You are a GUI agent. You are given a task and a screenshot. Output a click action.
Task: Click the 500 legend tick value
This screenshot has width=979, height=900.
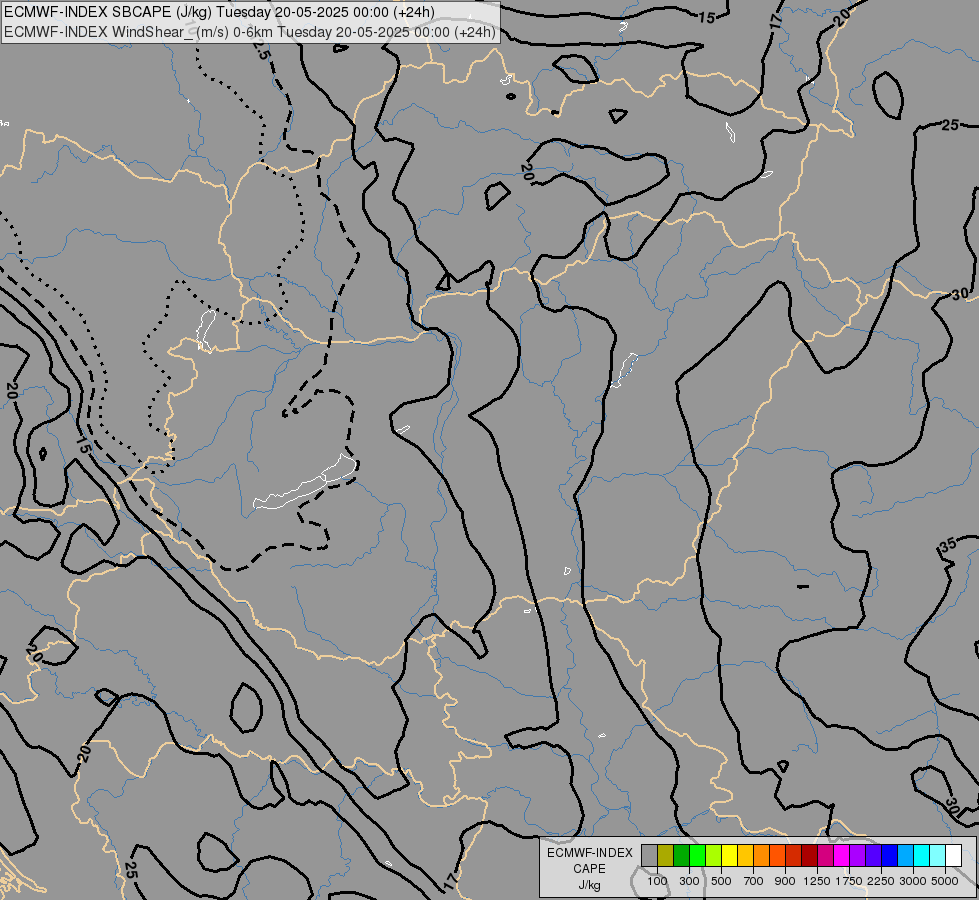click(721, 881)
